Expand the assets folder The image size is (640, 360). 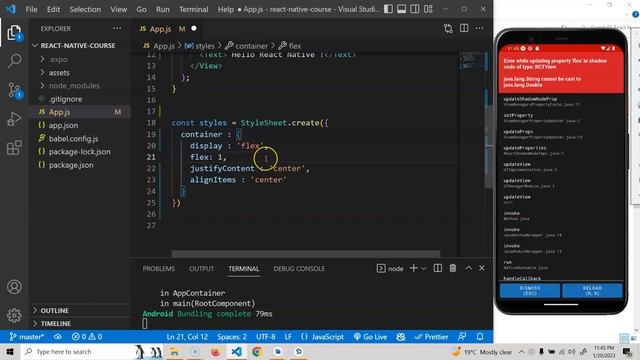59,73
